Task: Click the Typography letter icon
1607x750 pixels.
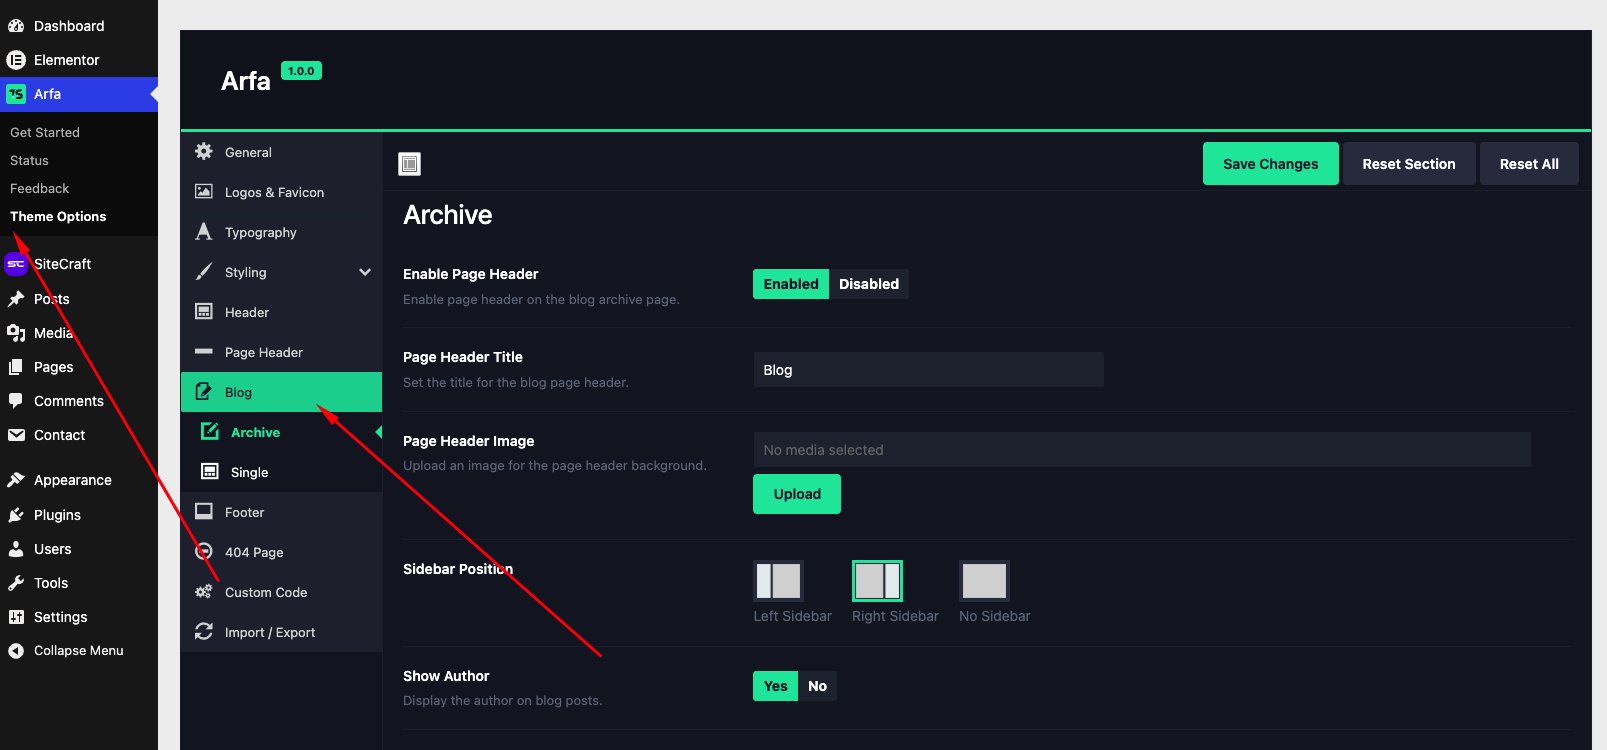Action: click(204, 231)
